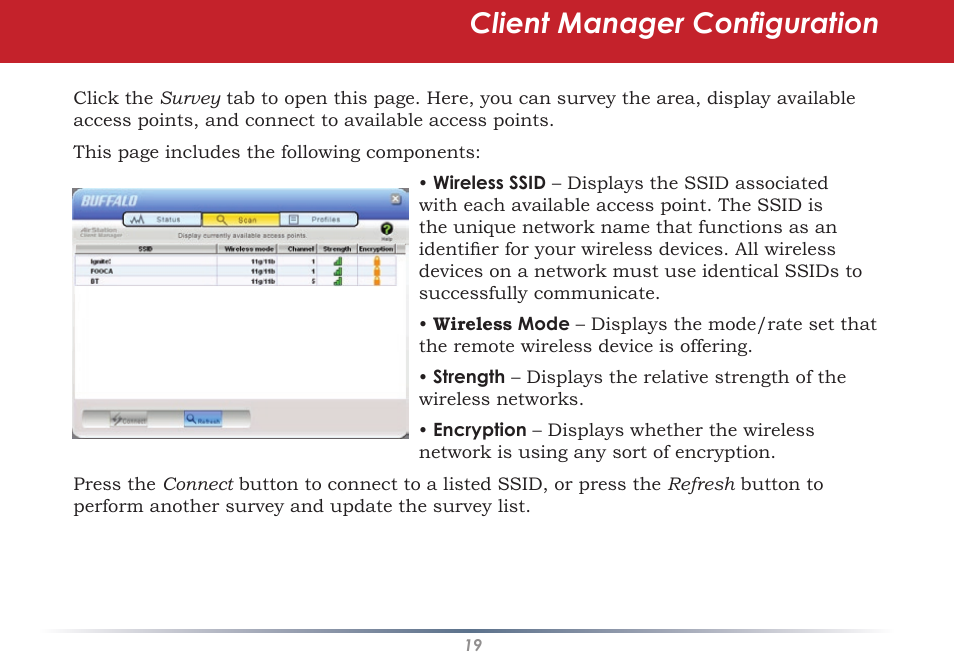Screen dimensions: 954x661
Task: Select the BT network row
Action: click(236, 281)
